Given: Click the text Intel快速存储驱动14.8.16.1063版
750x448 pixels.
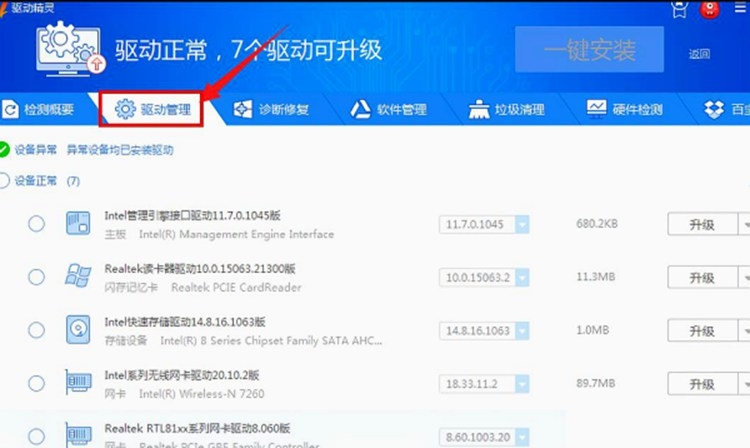Looking at the screenshot, I should 185,322.
